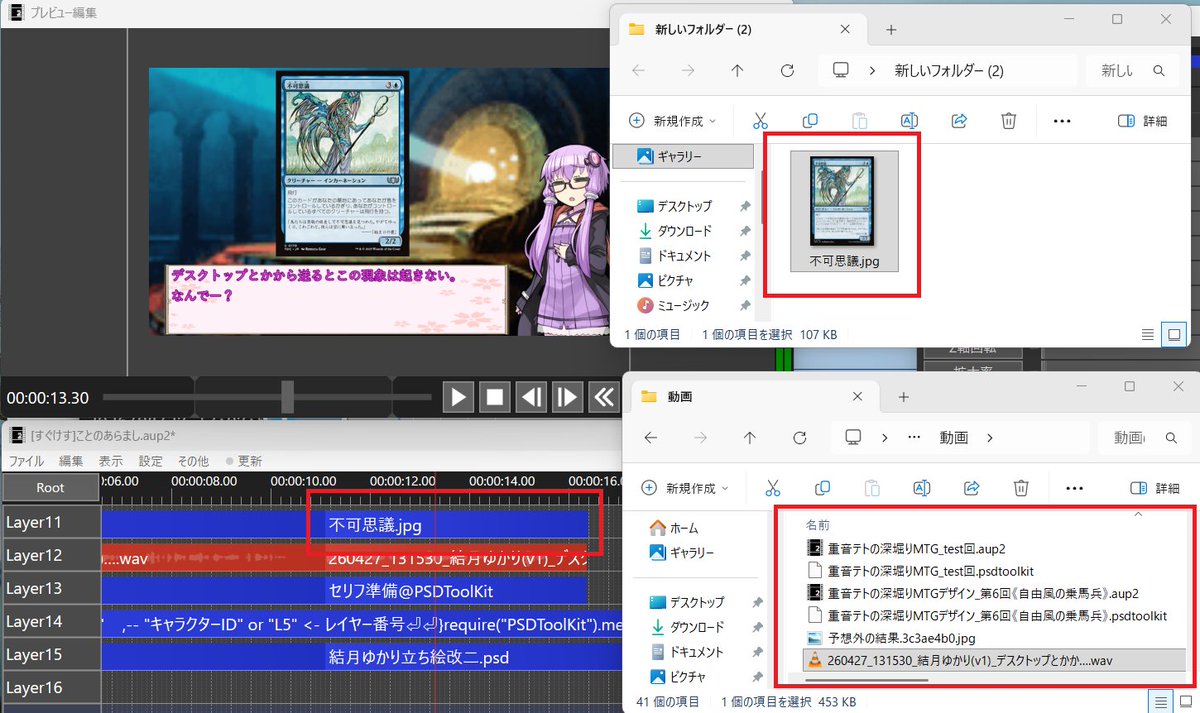Click the share icon in 新しいフォルダー window

coord(959,121)
